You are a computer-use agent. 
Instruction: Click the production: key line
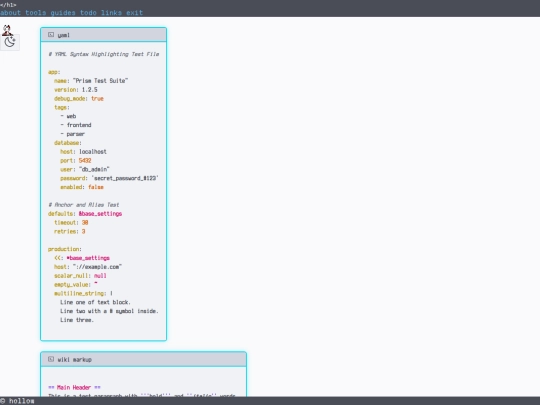(x=65, y=249)
